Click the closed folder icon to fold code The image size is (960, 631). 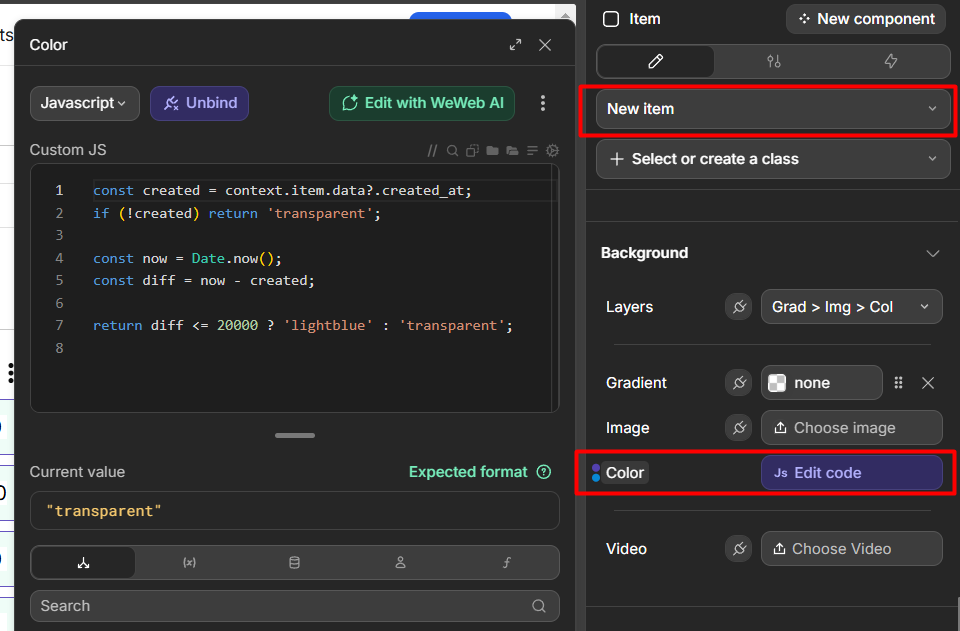click(492, 151)
